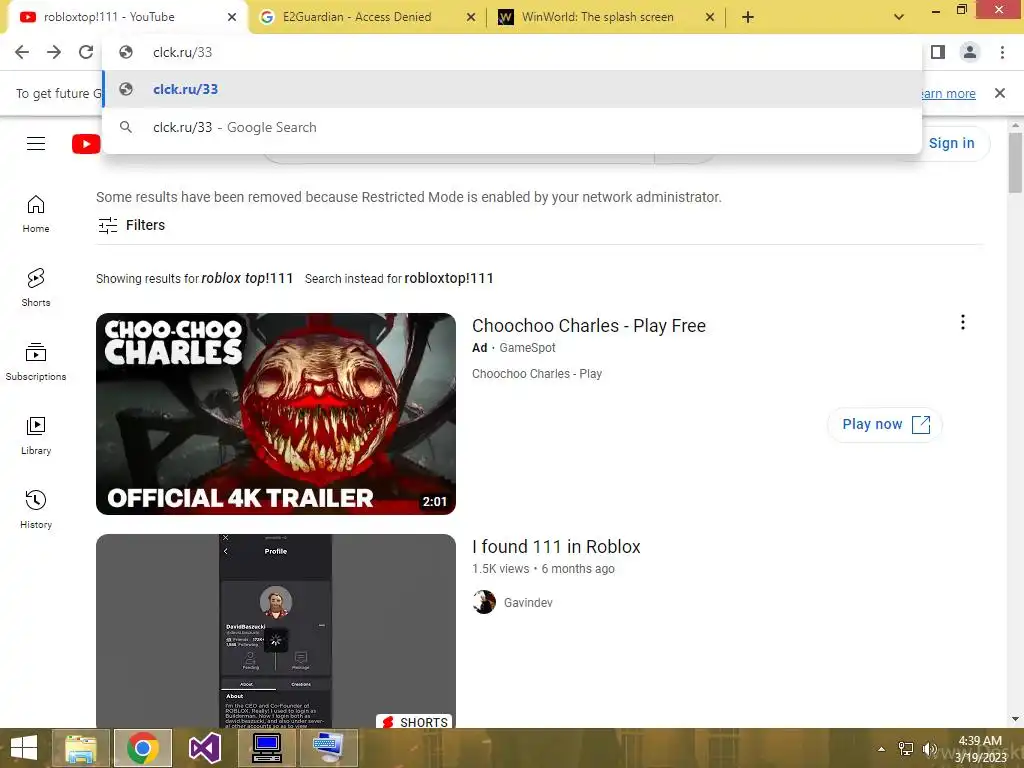
Task: Select the clck.ru/33 URL suggestion
Action: (512, 89)
